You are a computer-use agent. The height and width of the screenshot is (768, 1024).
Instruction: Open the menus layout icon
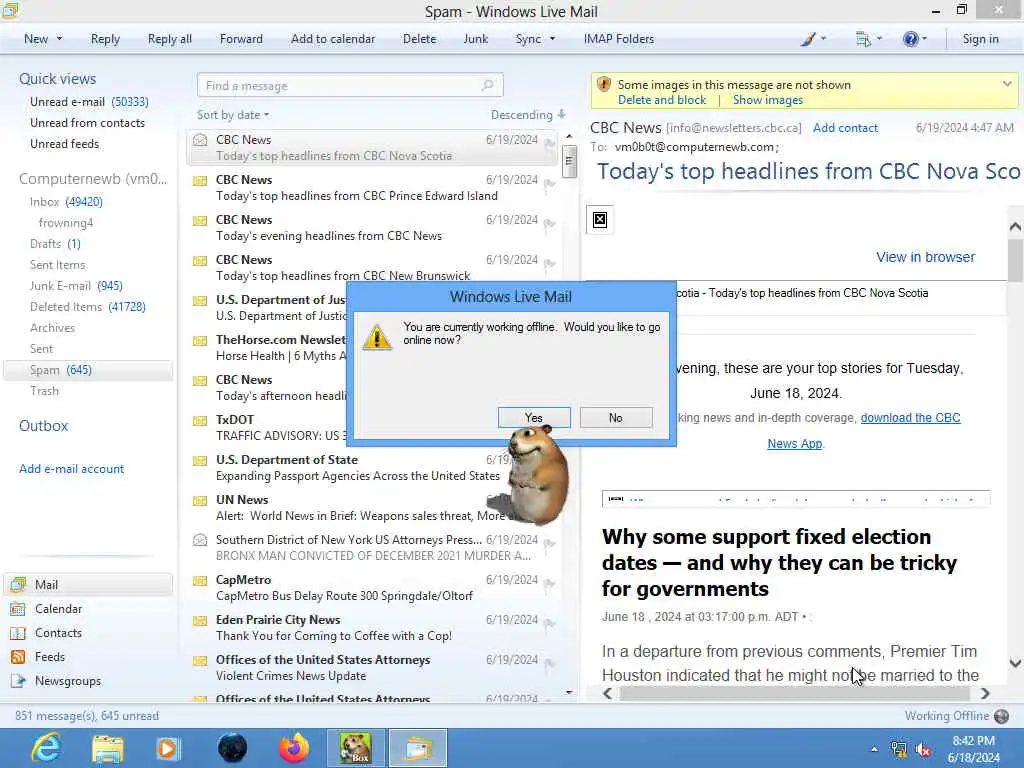click(863, 39)
